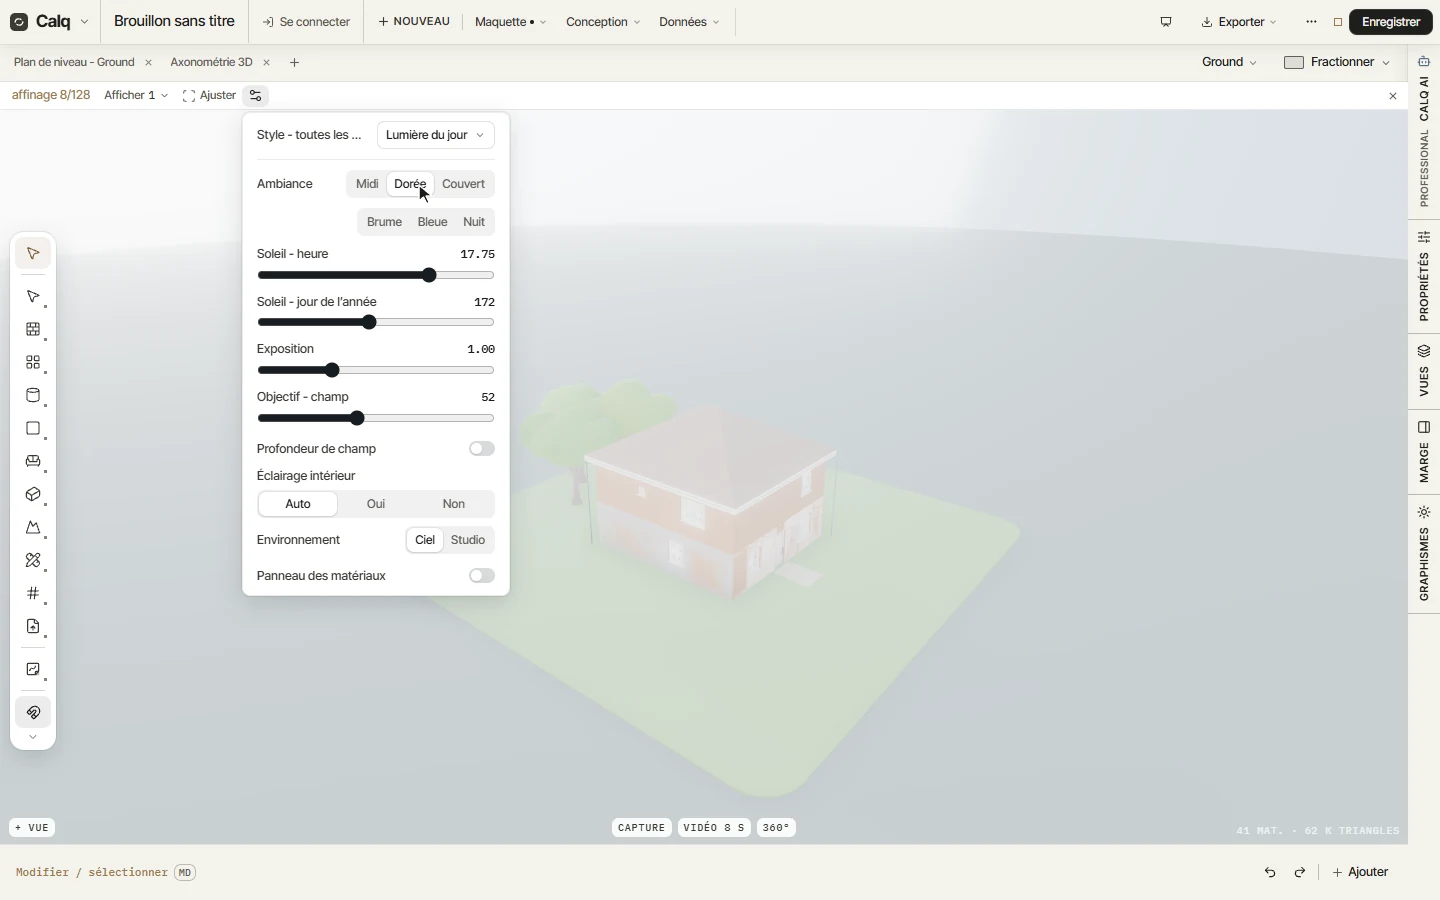This screenshot has width=1440, height=900.
Task: Choose the brick wall tool
Action: (x=33, y=330)
